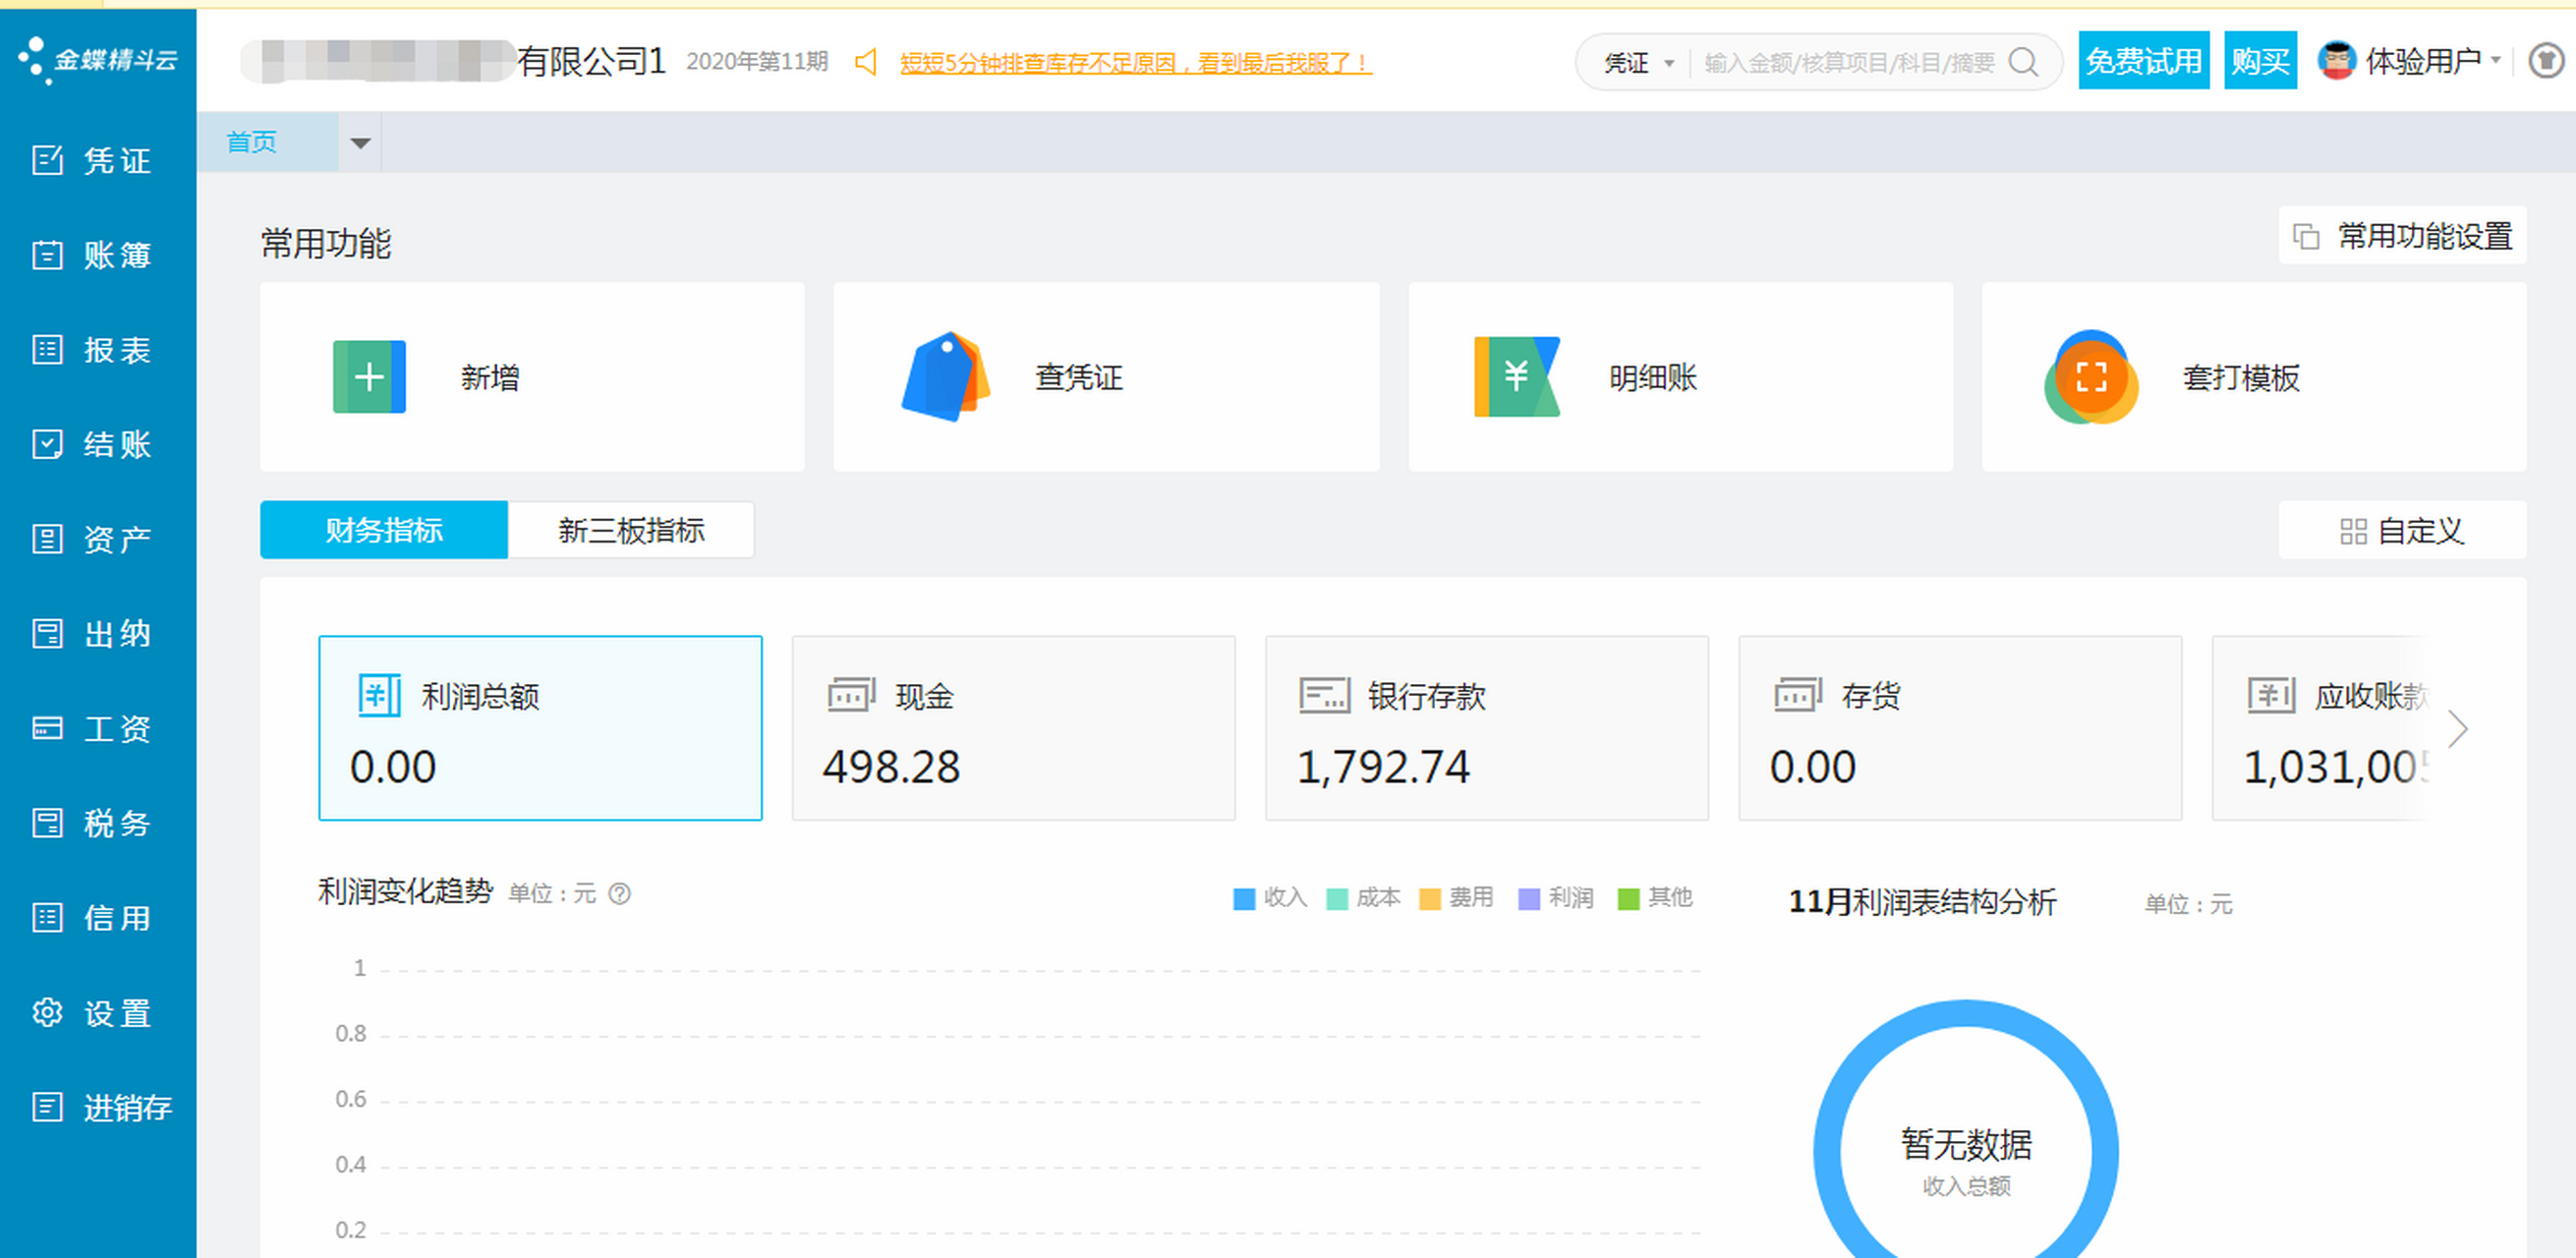Screen dimensions: 2576x1258
Task: Click the skin theme shirt icon
Action: pyautogui.click(x=2545, y=61)
